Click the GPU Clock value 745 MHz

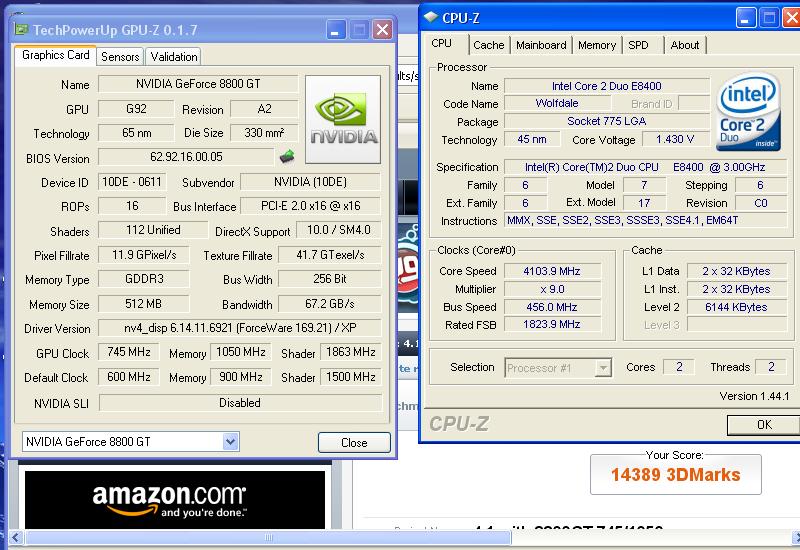click(x=129, y=352)
